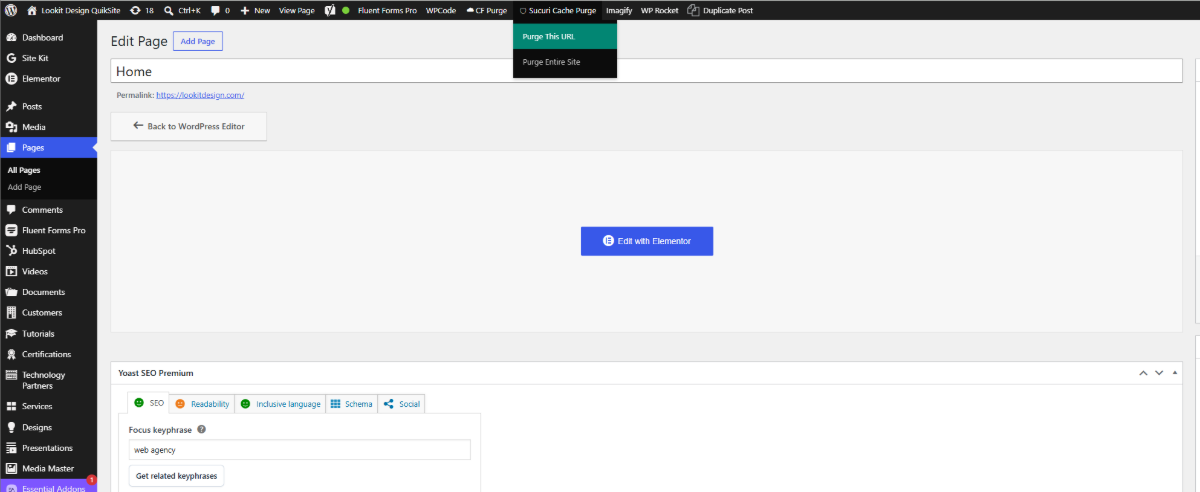Viewport: 1200px width, 492px height.
Task: Open Site Kit in sidebar
Action: pos(48,58)
